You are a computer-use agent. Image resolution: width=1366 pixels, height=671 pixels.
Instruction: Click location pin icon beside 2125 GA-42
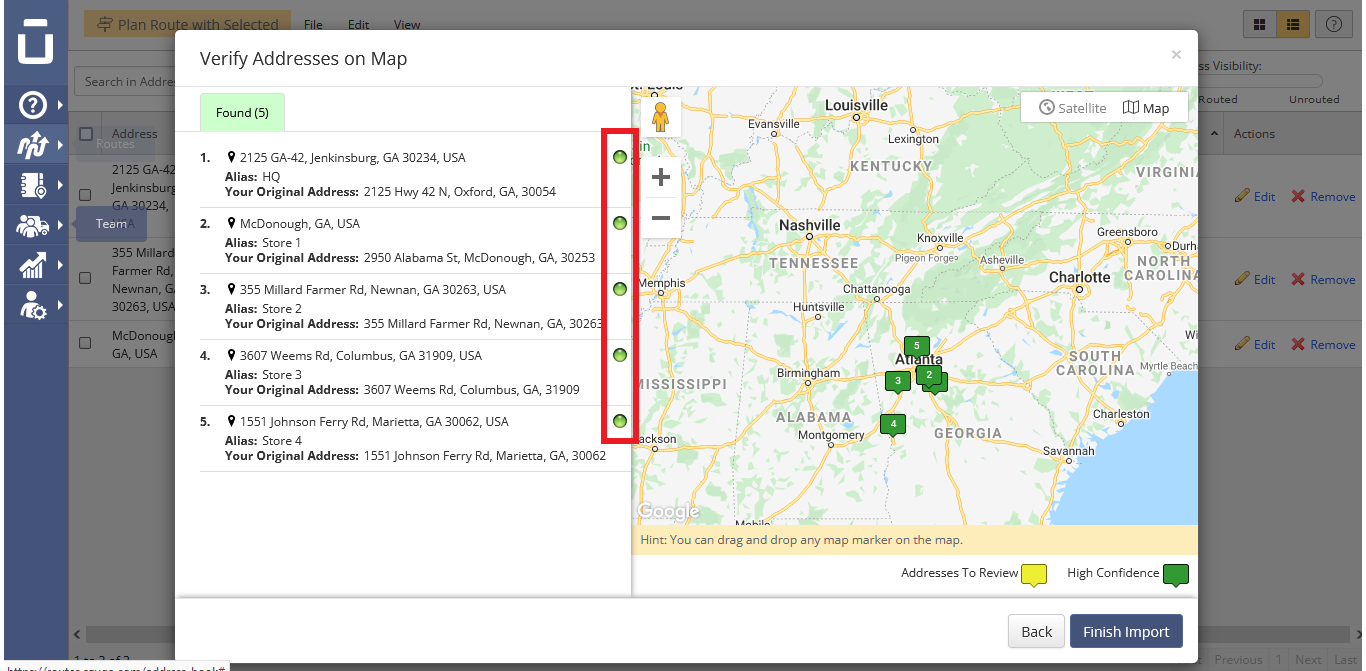tap(232, 157)
